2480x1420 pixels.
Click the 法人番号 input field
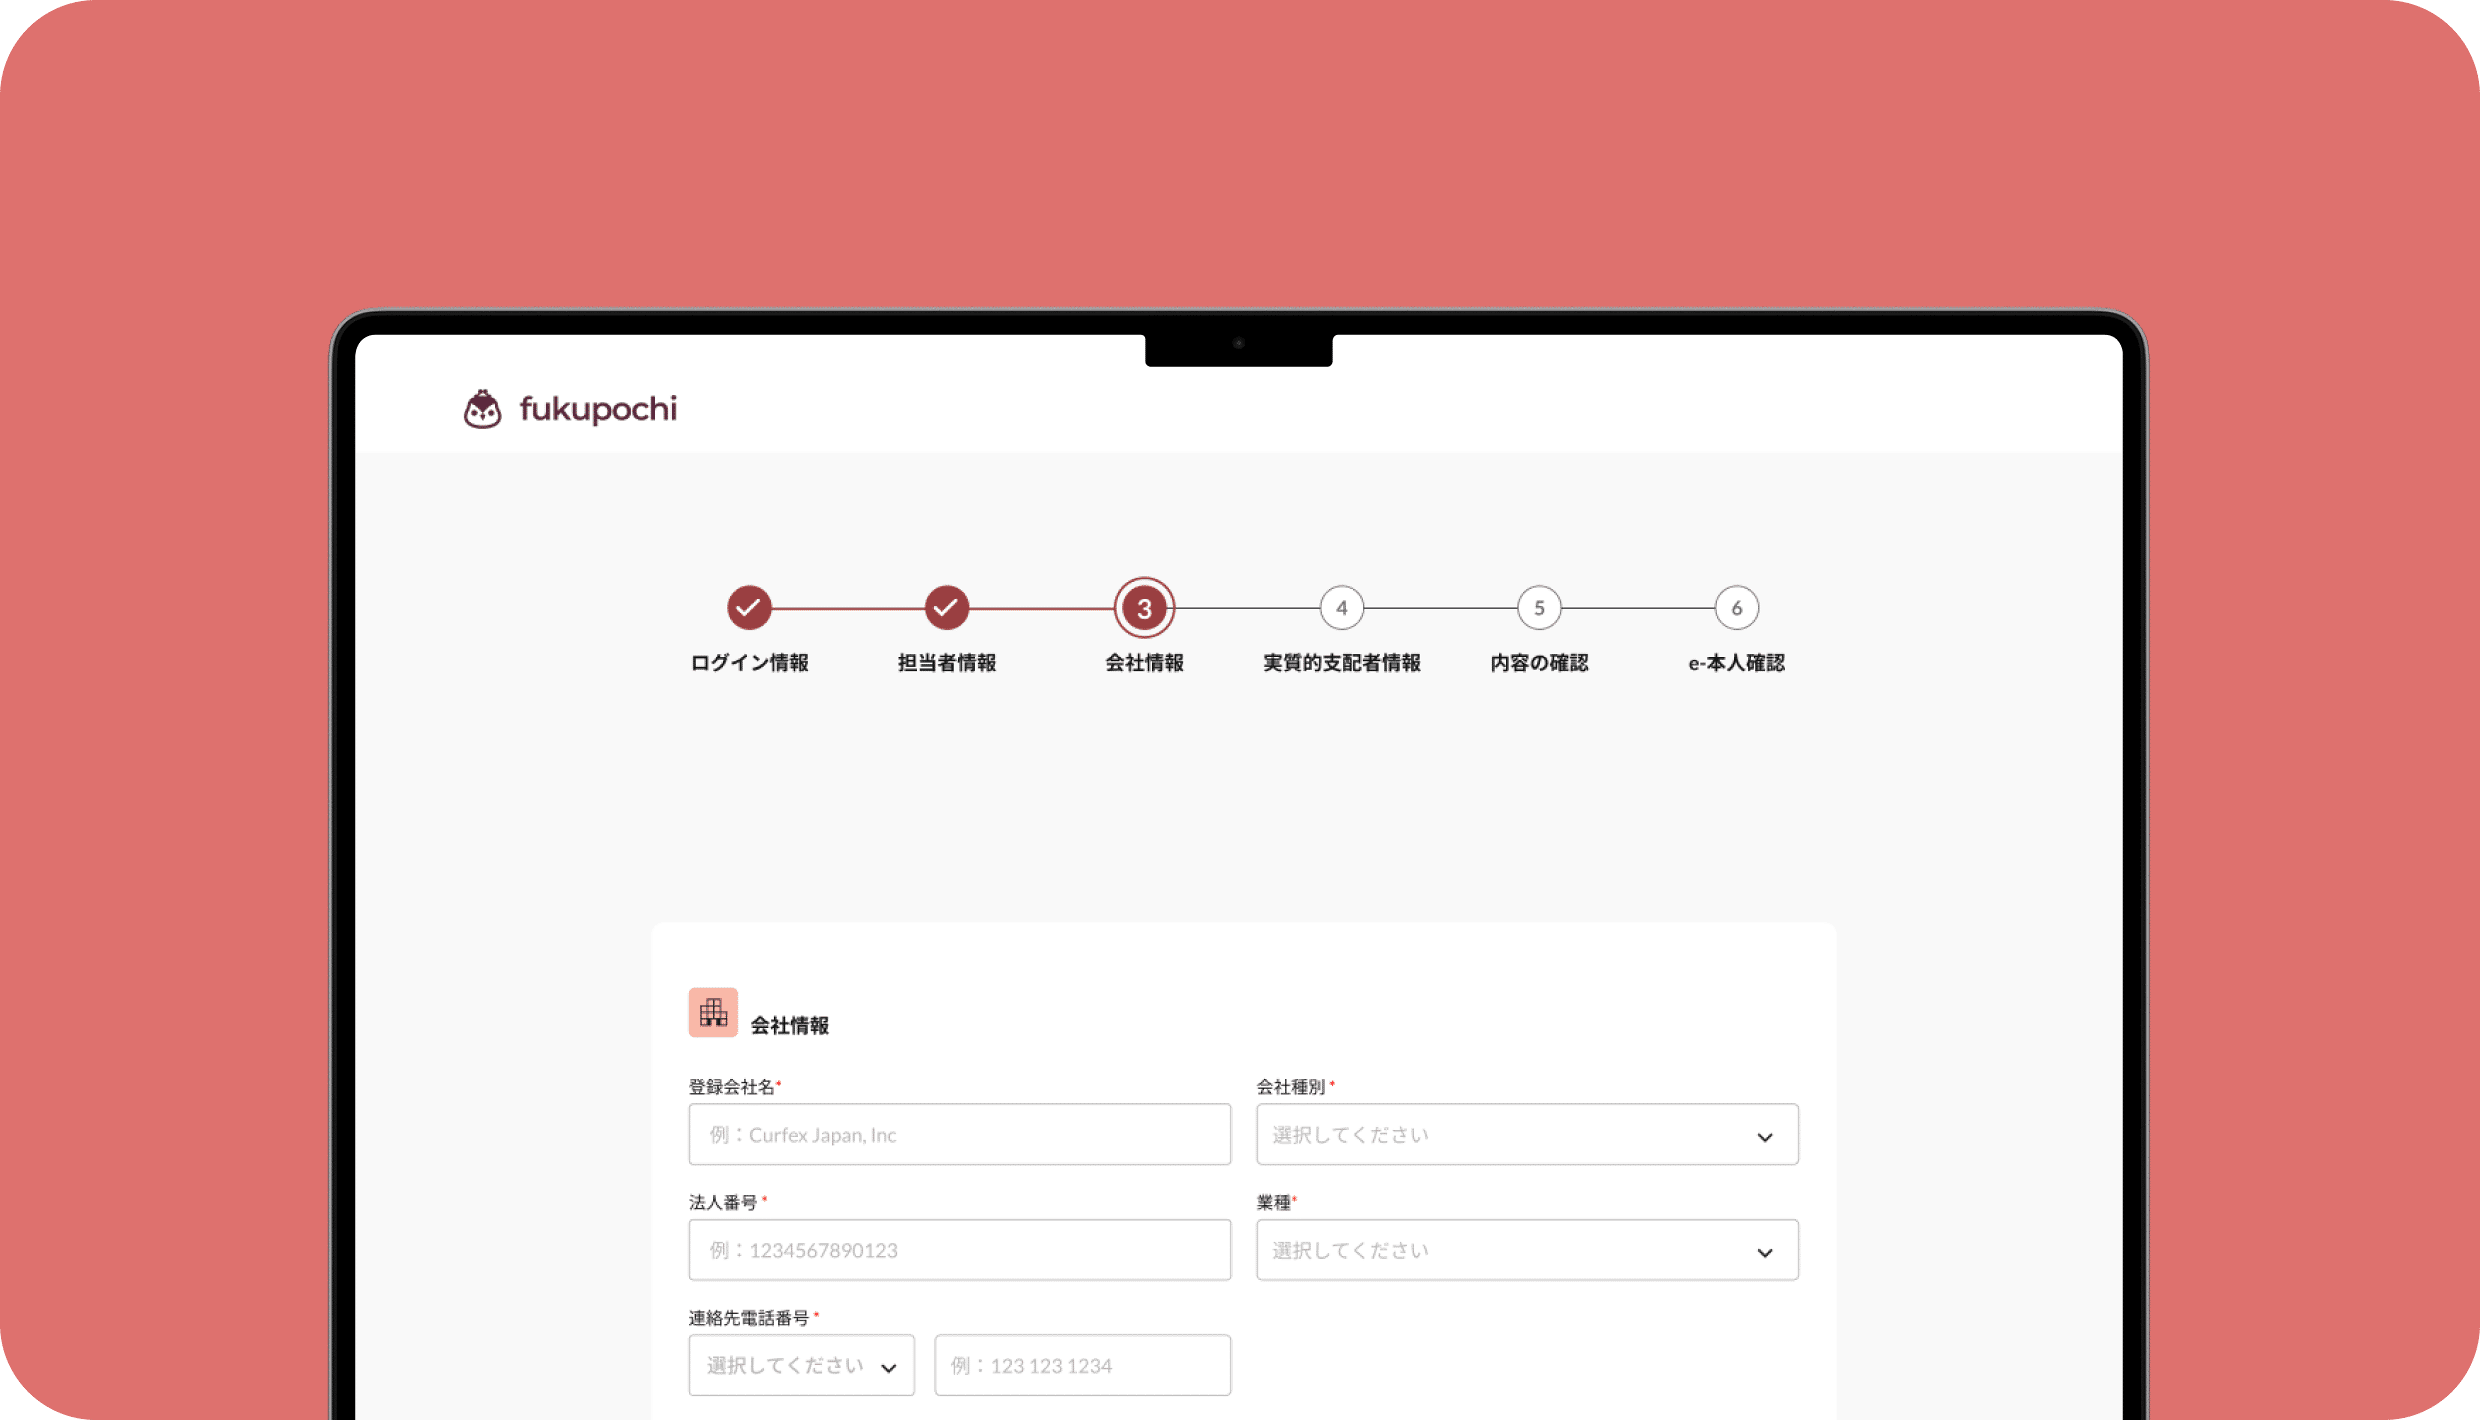[x=959, y=1249]
